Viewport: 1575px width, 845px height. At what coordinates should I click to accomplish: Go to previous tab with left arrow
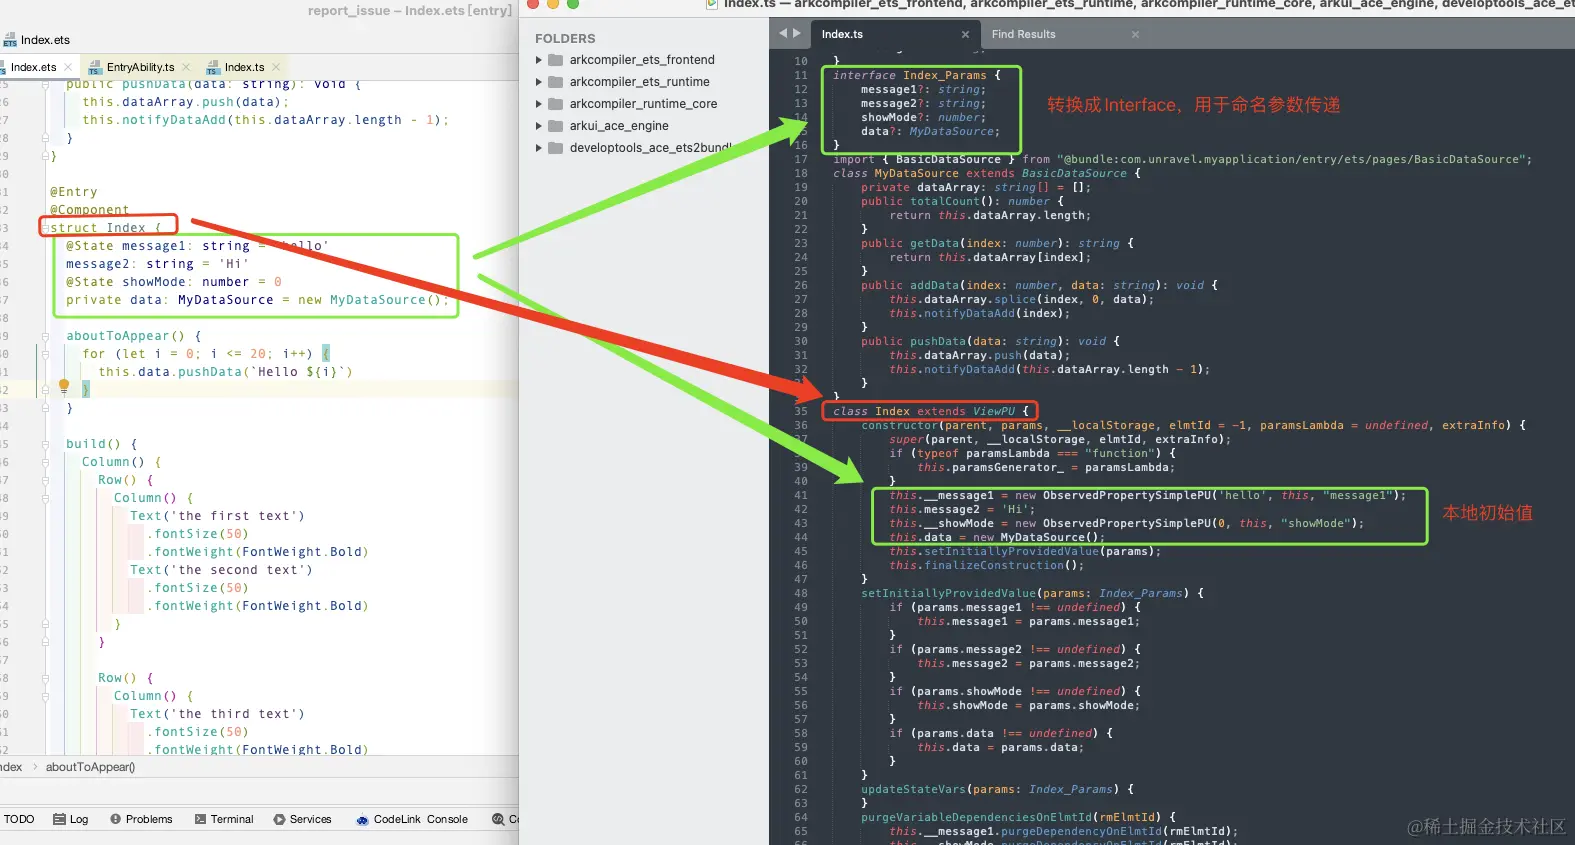pos(783,33)
